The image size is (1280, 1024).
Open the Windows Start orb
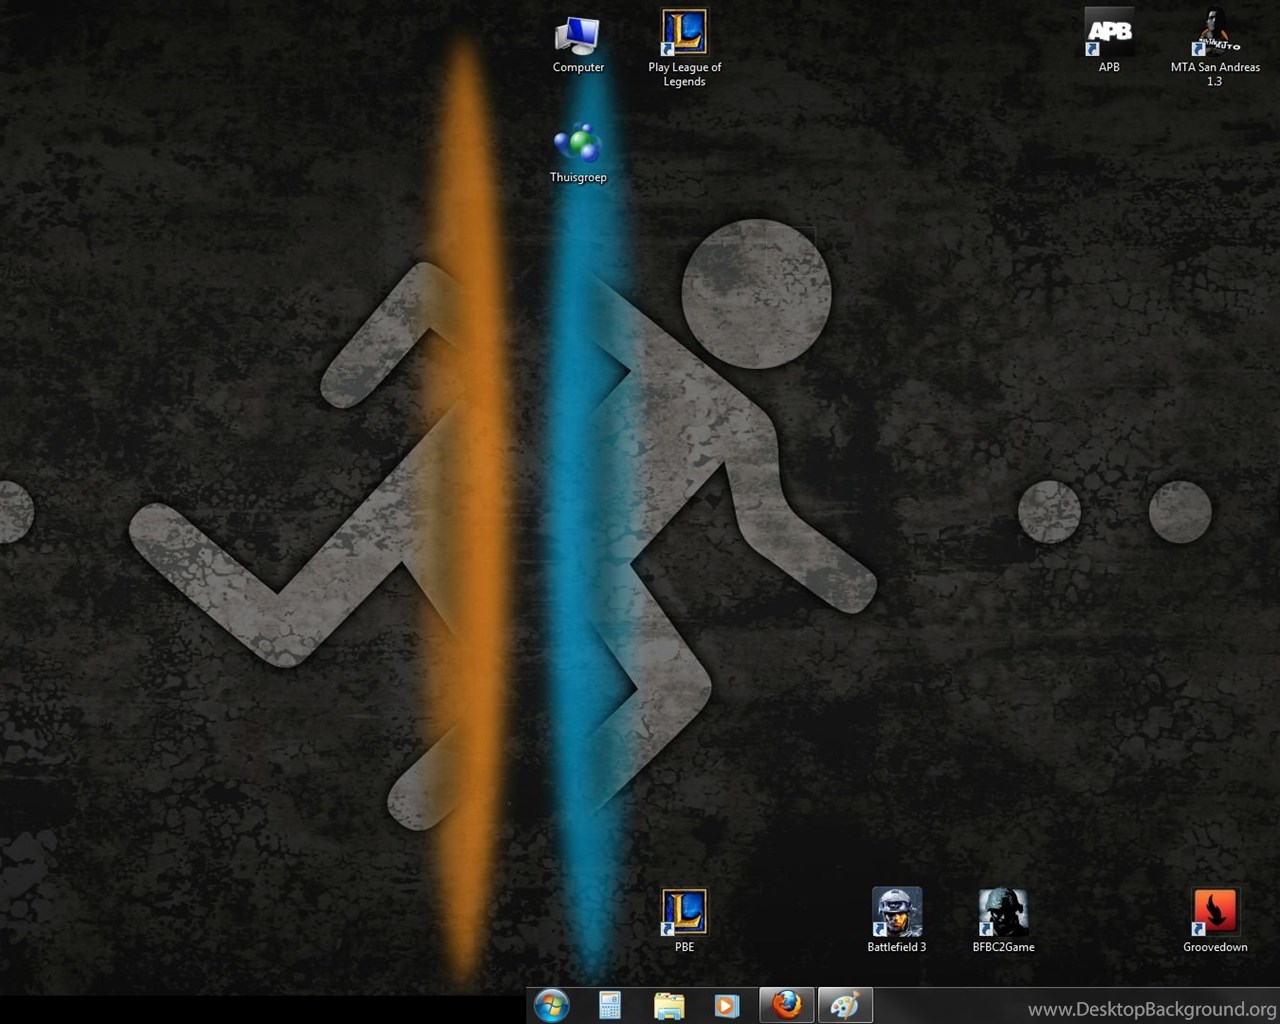pyautogui.click(x=552, y=1005)
